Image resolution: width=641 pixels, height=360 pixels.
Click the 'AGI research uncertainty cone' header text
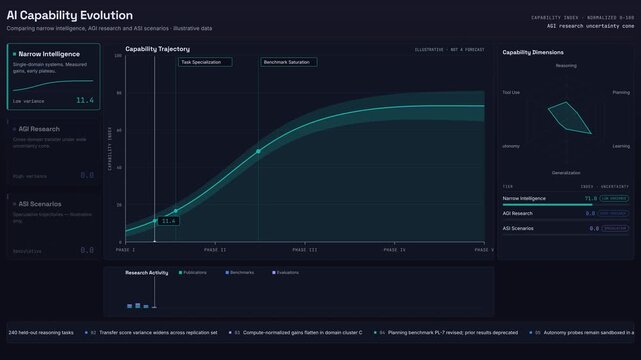591,26
